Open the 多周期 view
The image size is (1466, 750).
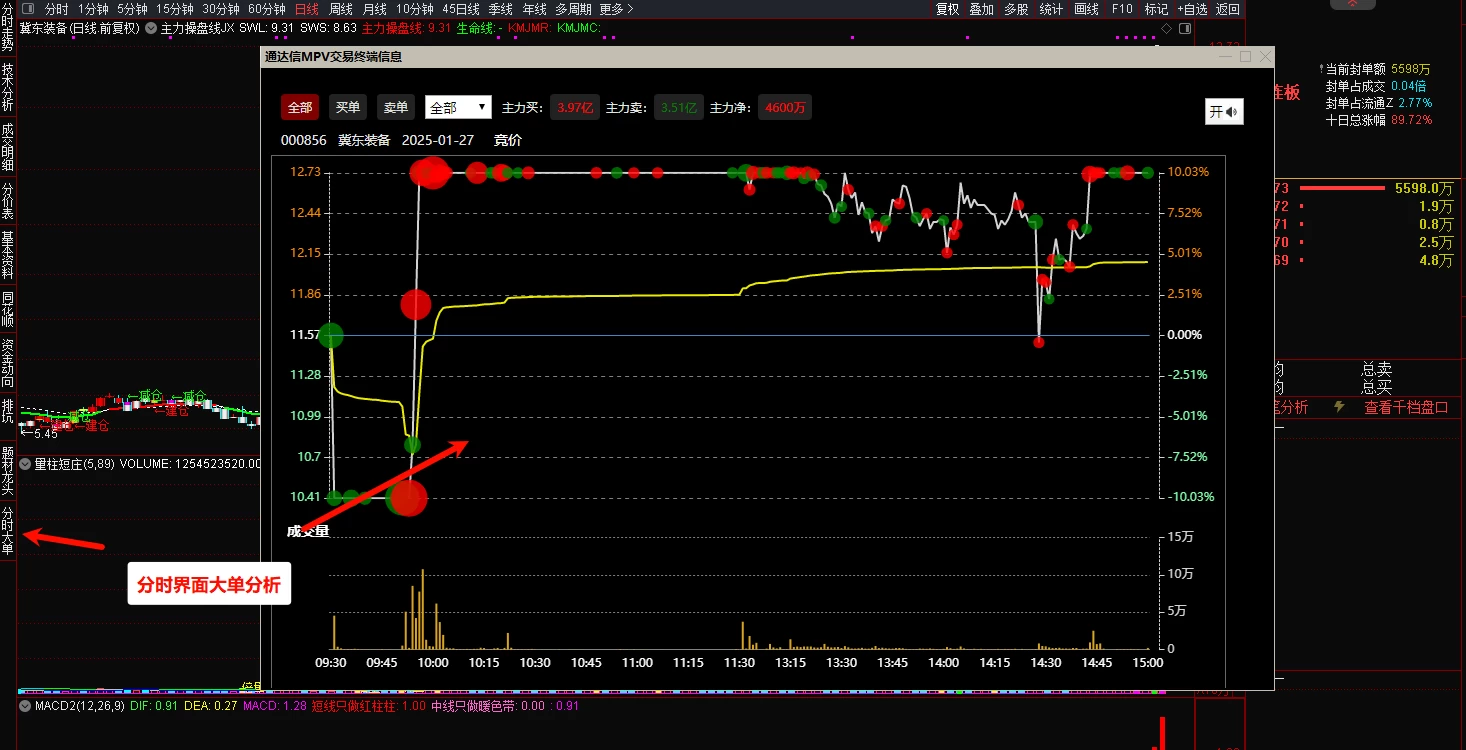573,9
